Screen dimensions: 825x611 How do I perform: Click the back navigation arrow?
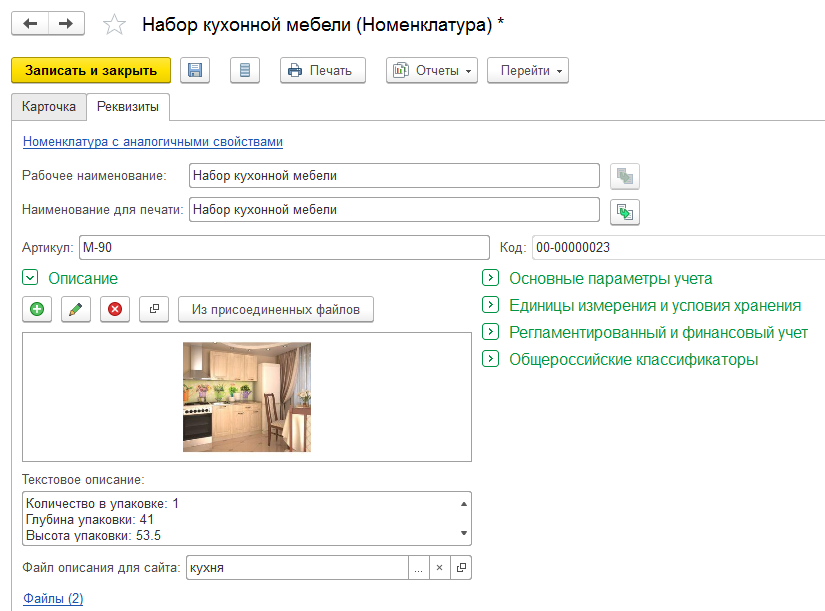31,24
